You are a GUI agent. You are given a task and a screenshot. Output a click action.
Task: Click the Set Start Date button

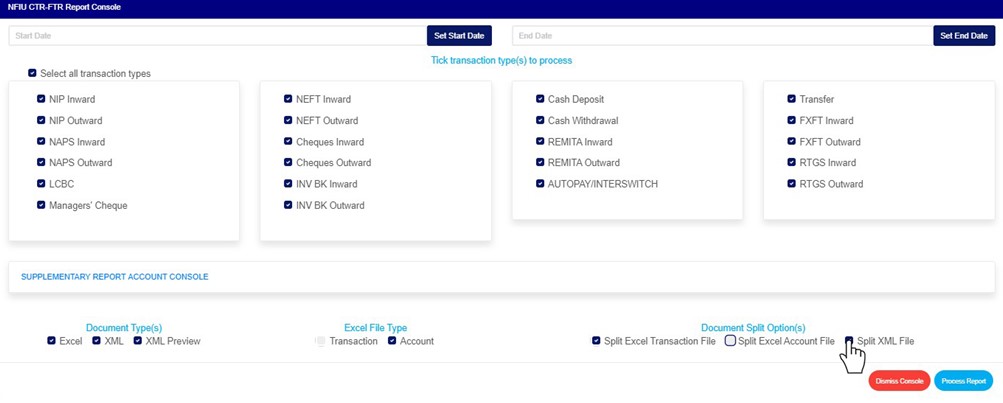pyautogui.click(x=459, y=36)
